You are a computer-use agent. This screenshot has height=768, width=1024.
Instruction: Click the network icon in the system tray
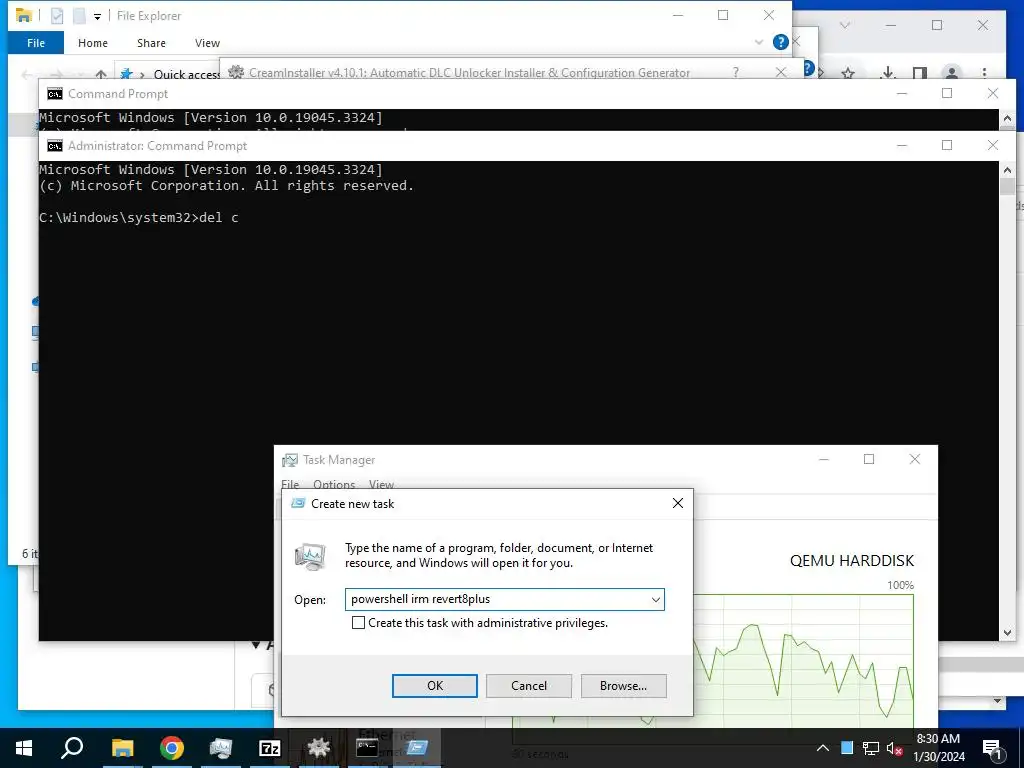[871, 748]
